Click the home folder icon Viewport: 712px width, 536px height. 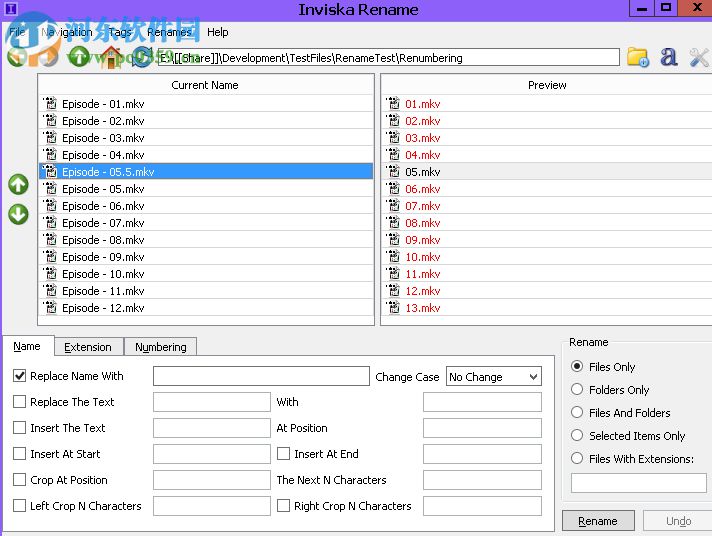coord(111,57)
